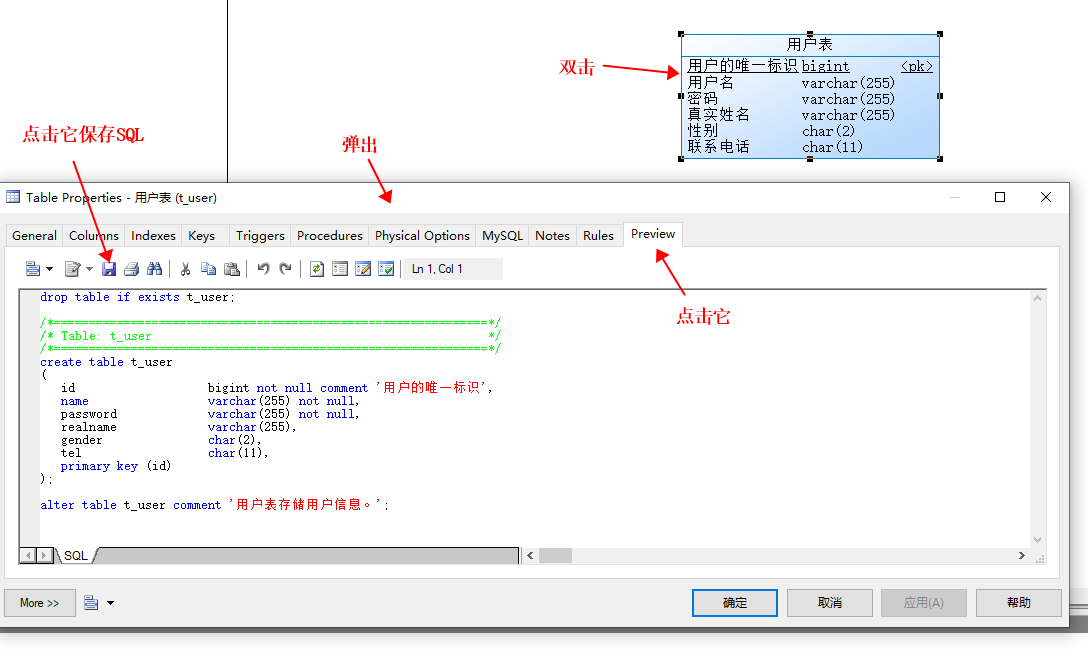Select the SQL sheet tab at bottom
1088x663 pixels.
(x=76, y=555)
